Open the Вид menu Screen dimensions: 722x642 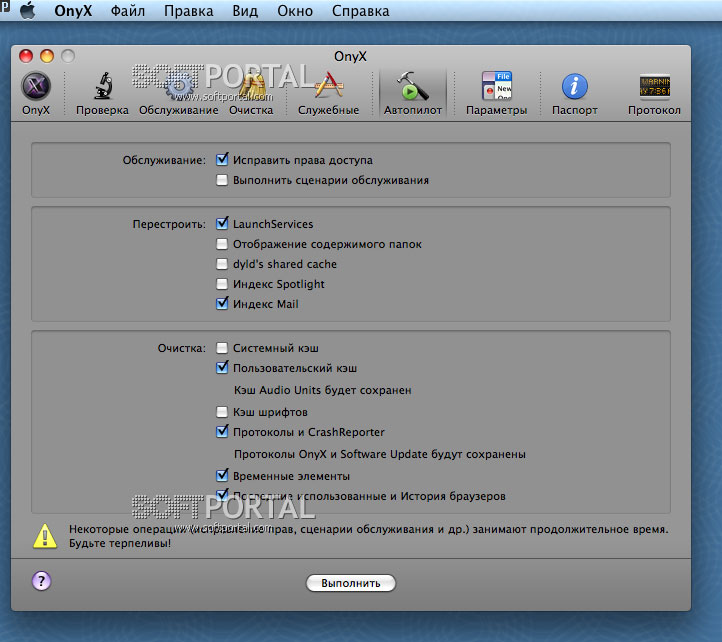pos(245,11)
